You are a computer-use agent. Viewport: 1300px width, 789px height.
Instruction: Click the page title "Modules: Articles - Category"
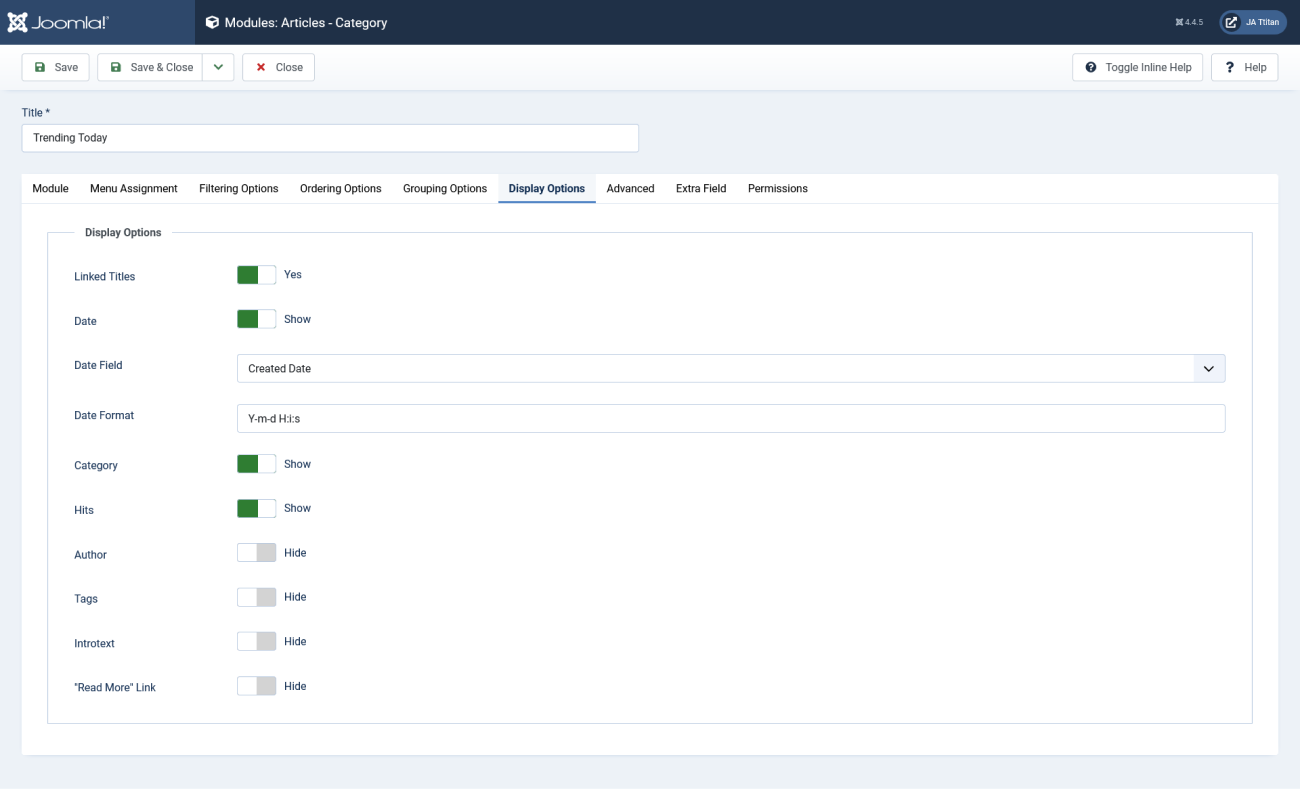click(x=306, y=22)
